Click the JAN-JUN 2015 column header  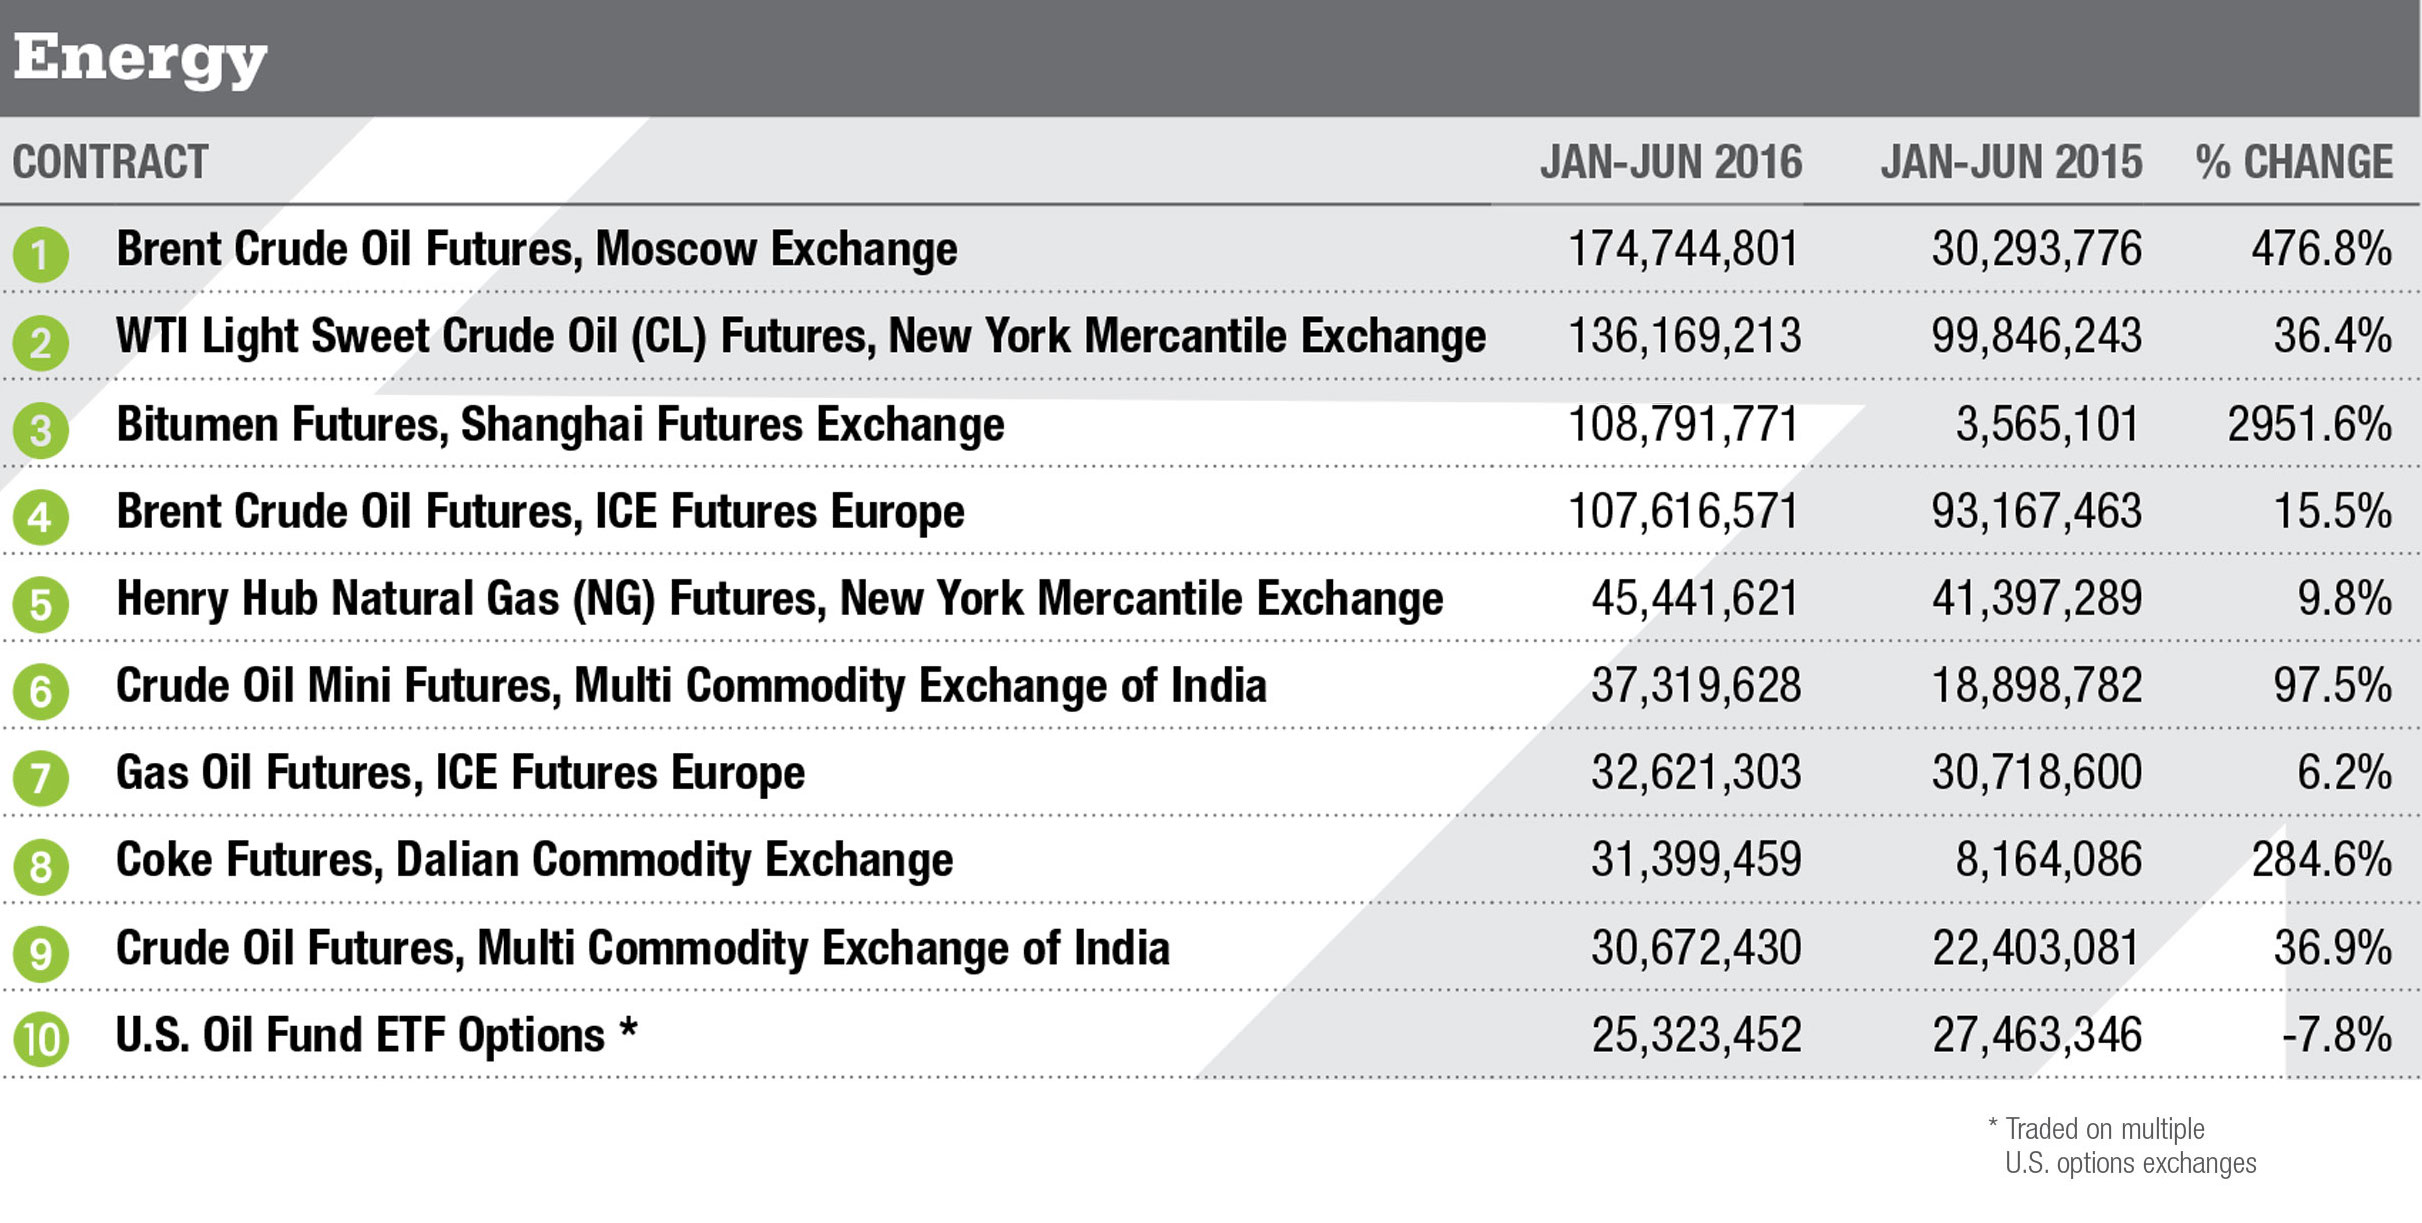tap(2010, 162)
